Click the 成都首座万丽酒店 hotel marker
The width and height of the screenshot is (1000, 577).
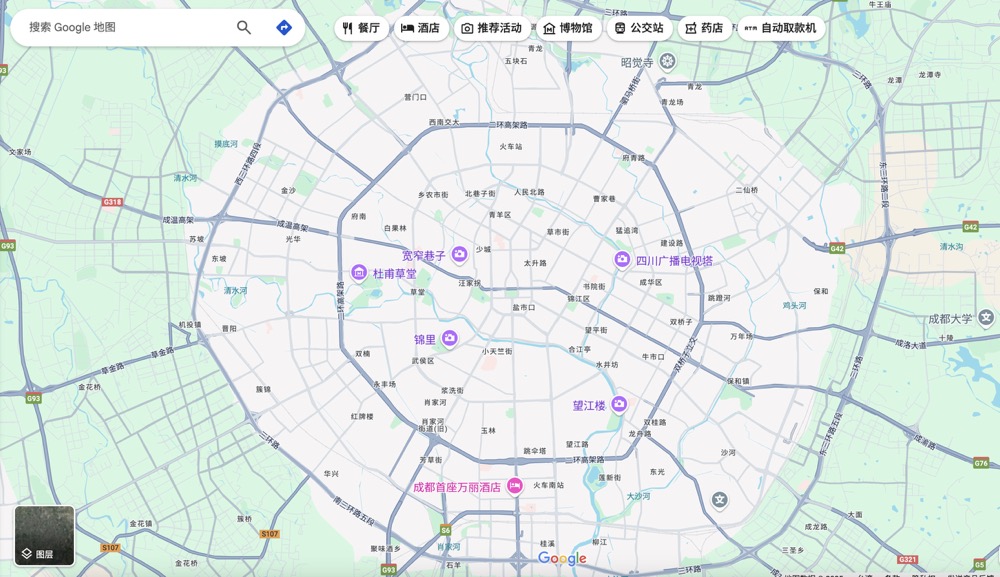tap(515, 486)
